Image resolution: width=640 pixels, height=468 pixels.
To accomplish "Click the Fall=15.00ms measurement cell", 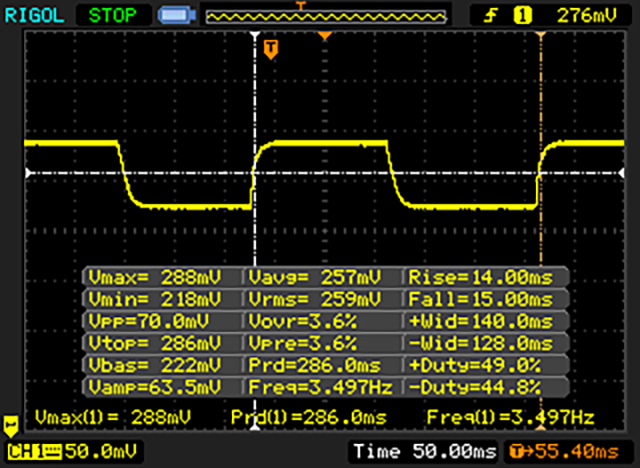I will [486, 299].
